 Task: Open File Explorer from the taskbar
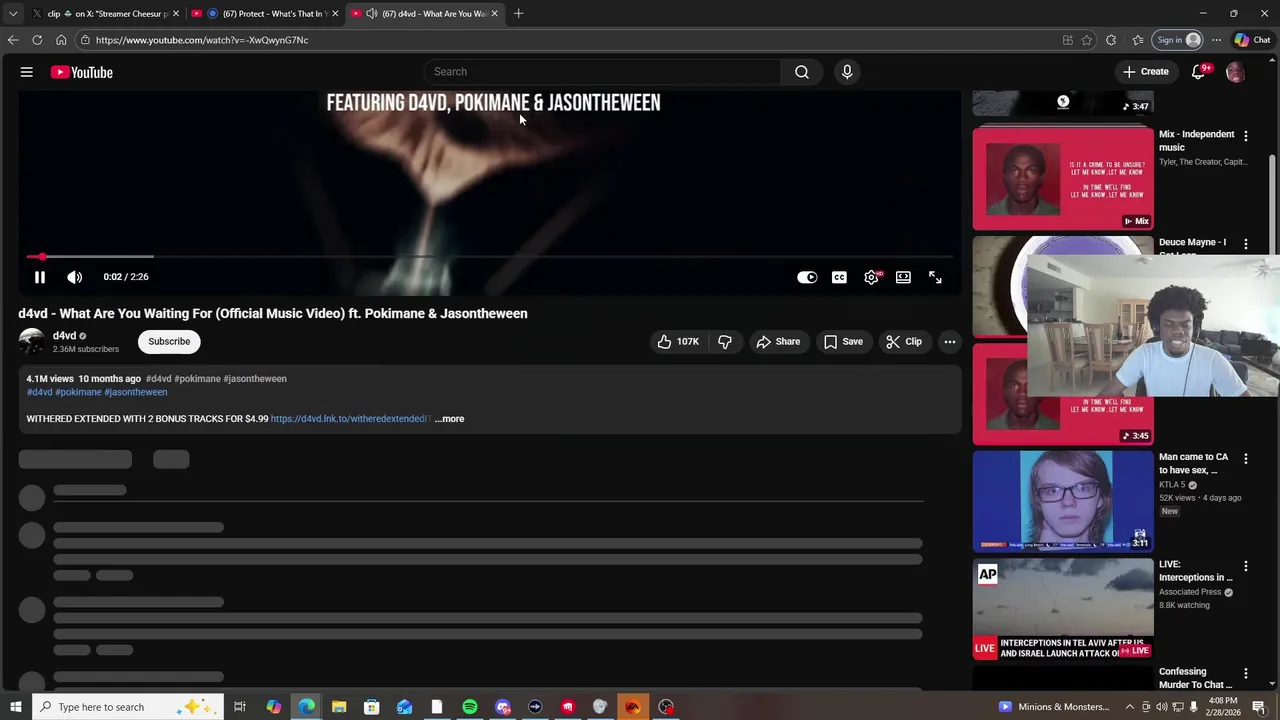click(x=339, y=707)
